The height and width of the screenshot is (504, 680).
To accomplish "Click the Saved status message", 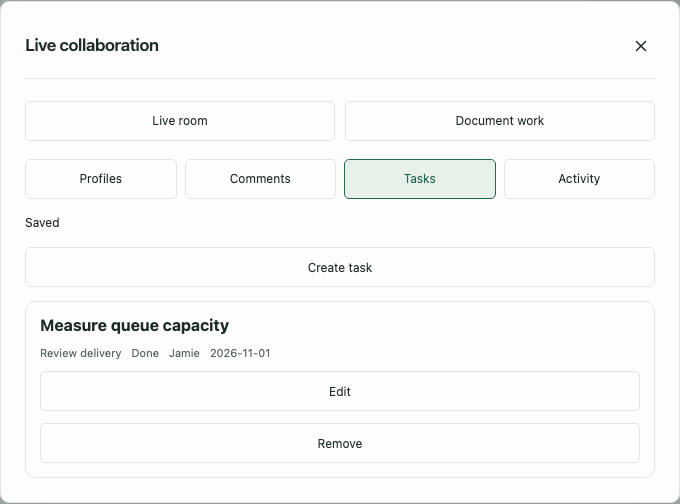I will (x=42, y=223).
